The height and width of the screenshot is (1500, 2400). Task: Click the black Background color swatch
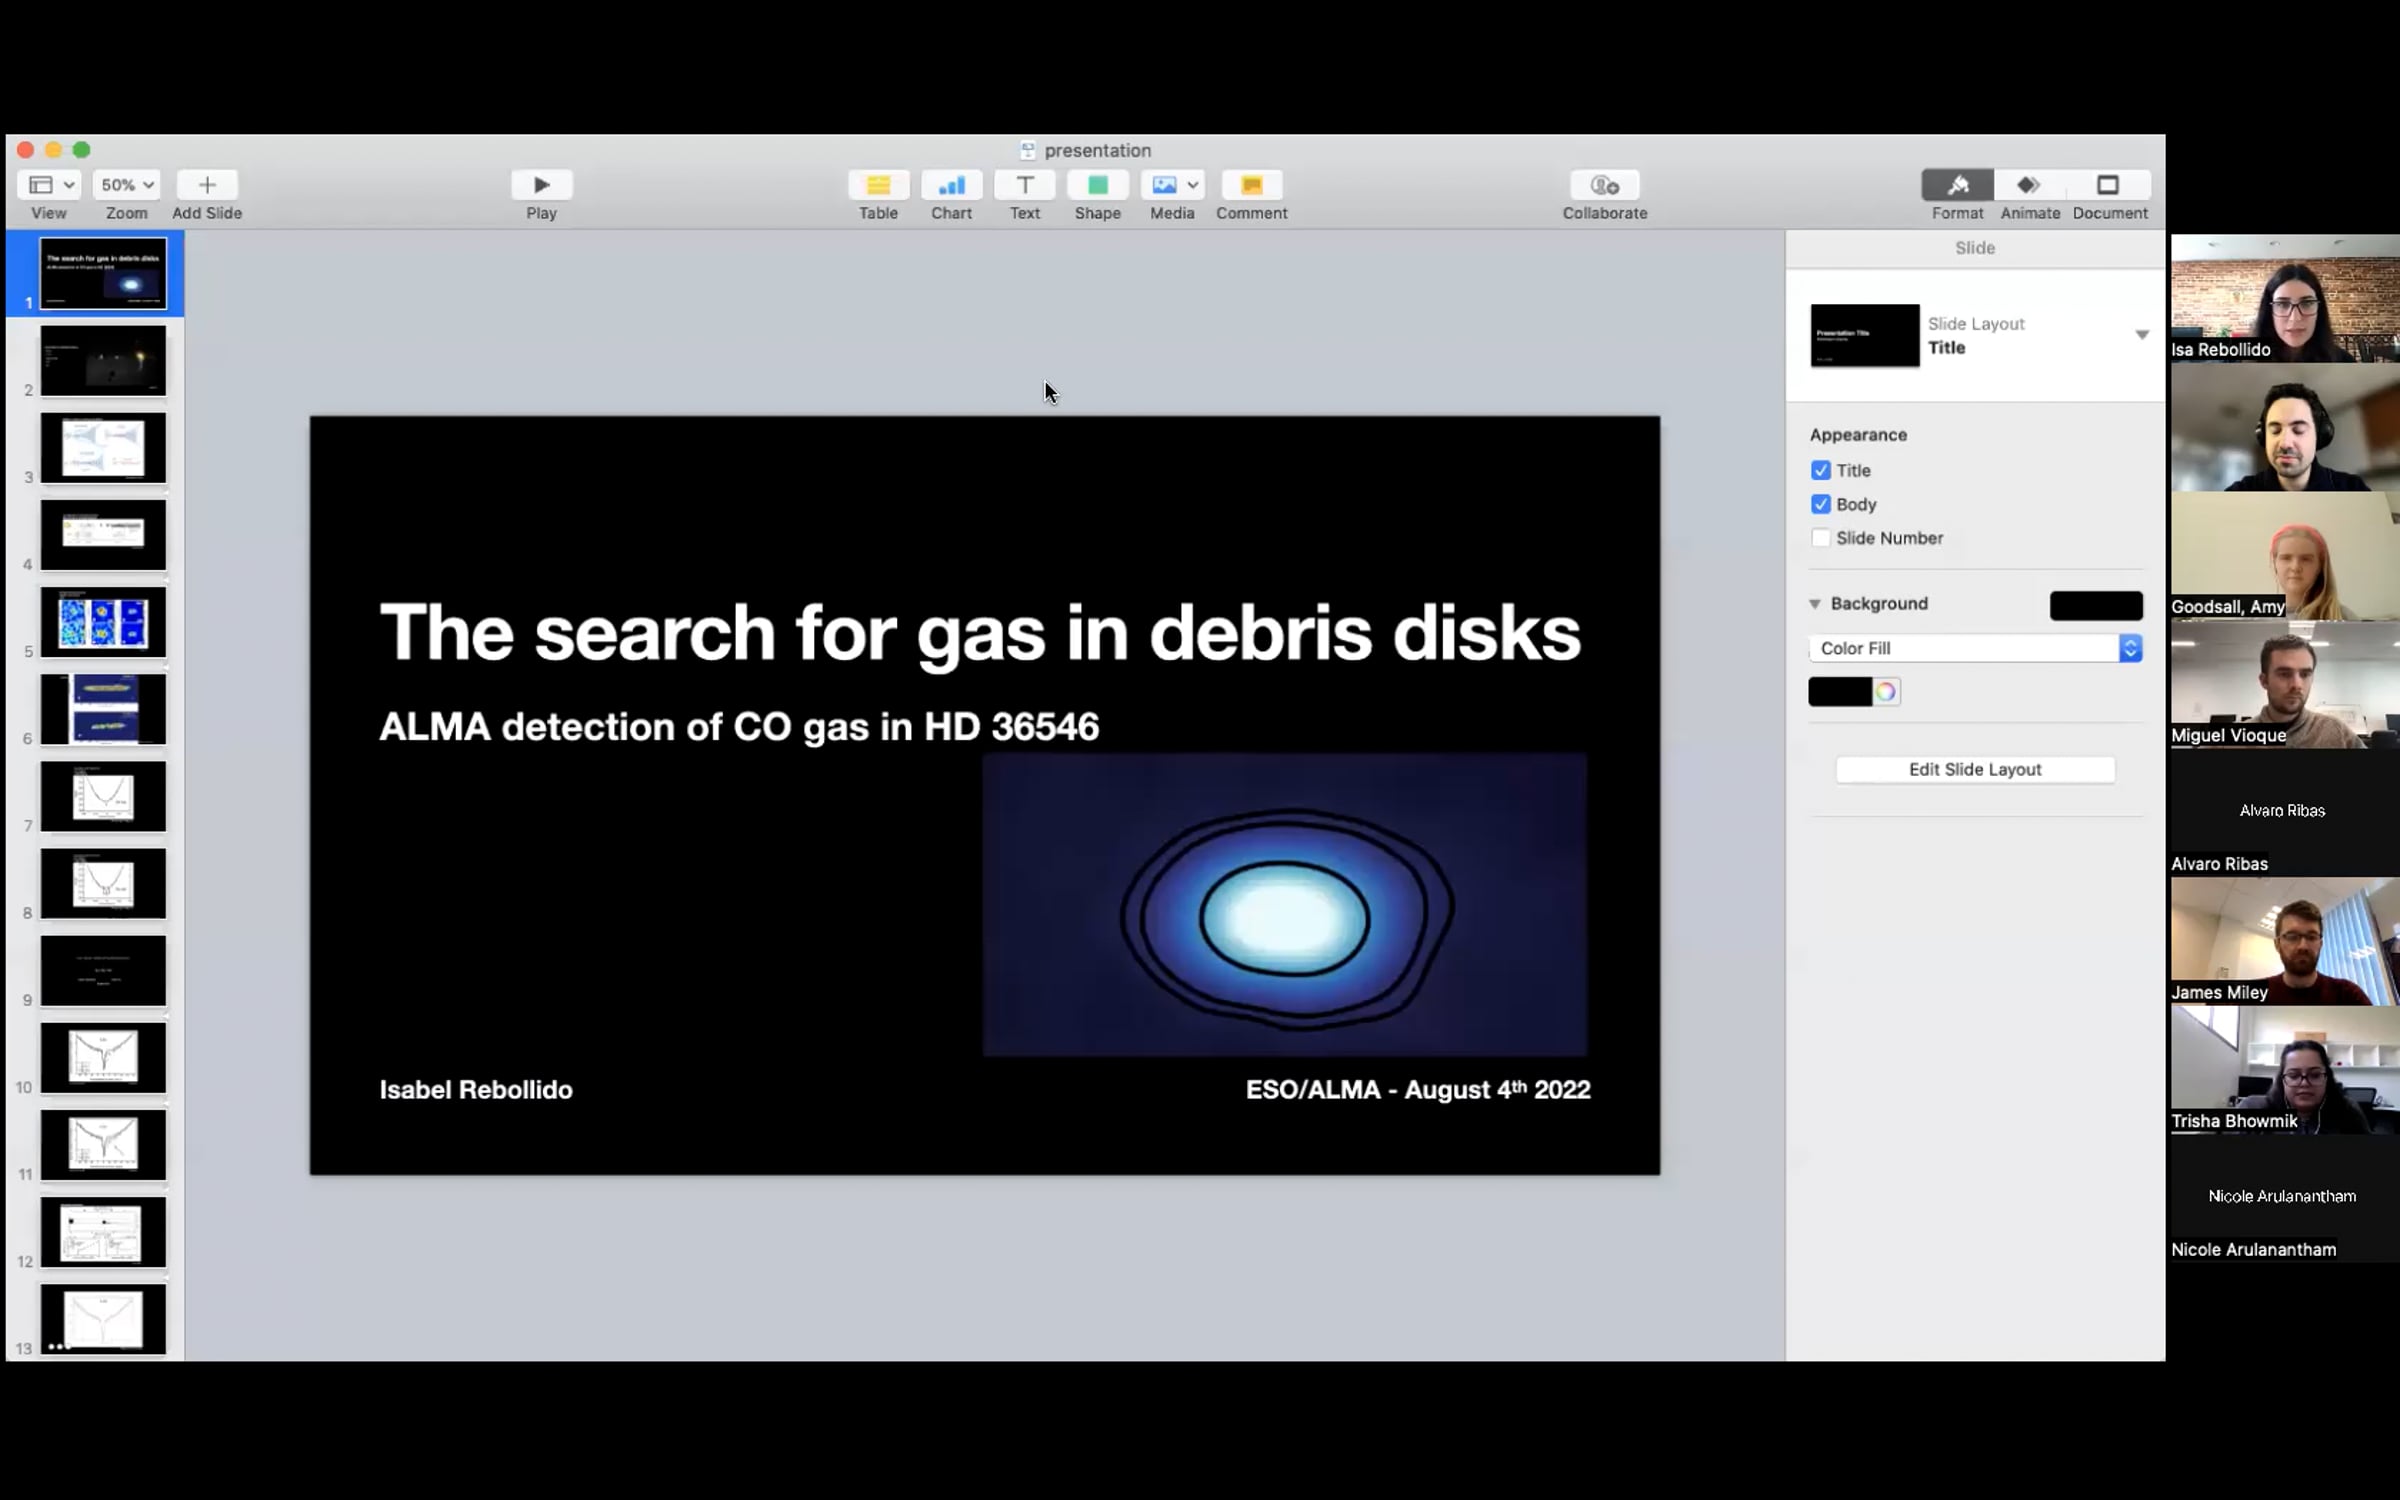2096,605
